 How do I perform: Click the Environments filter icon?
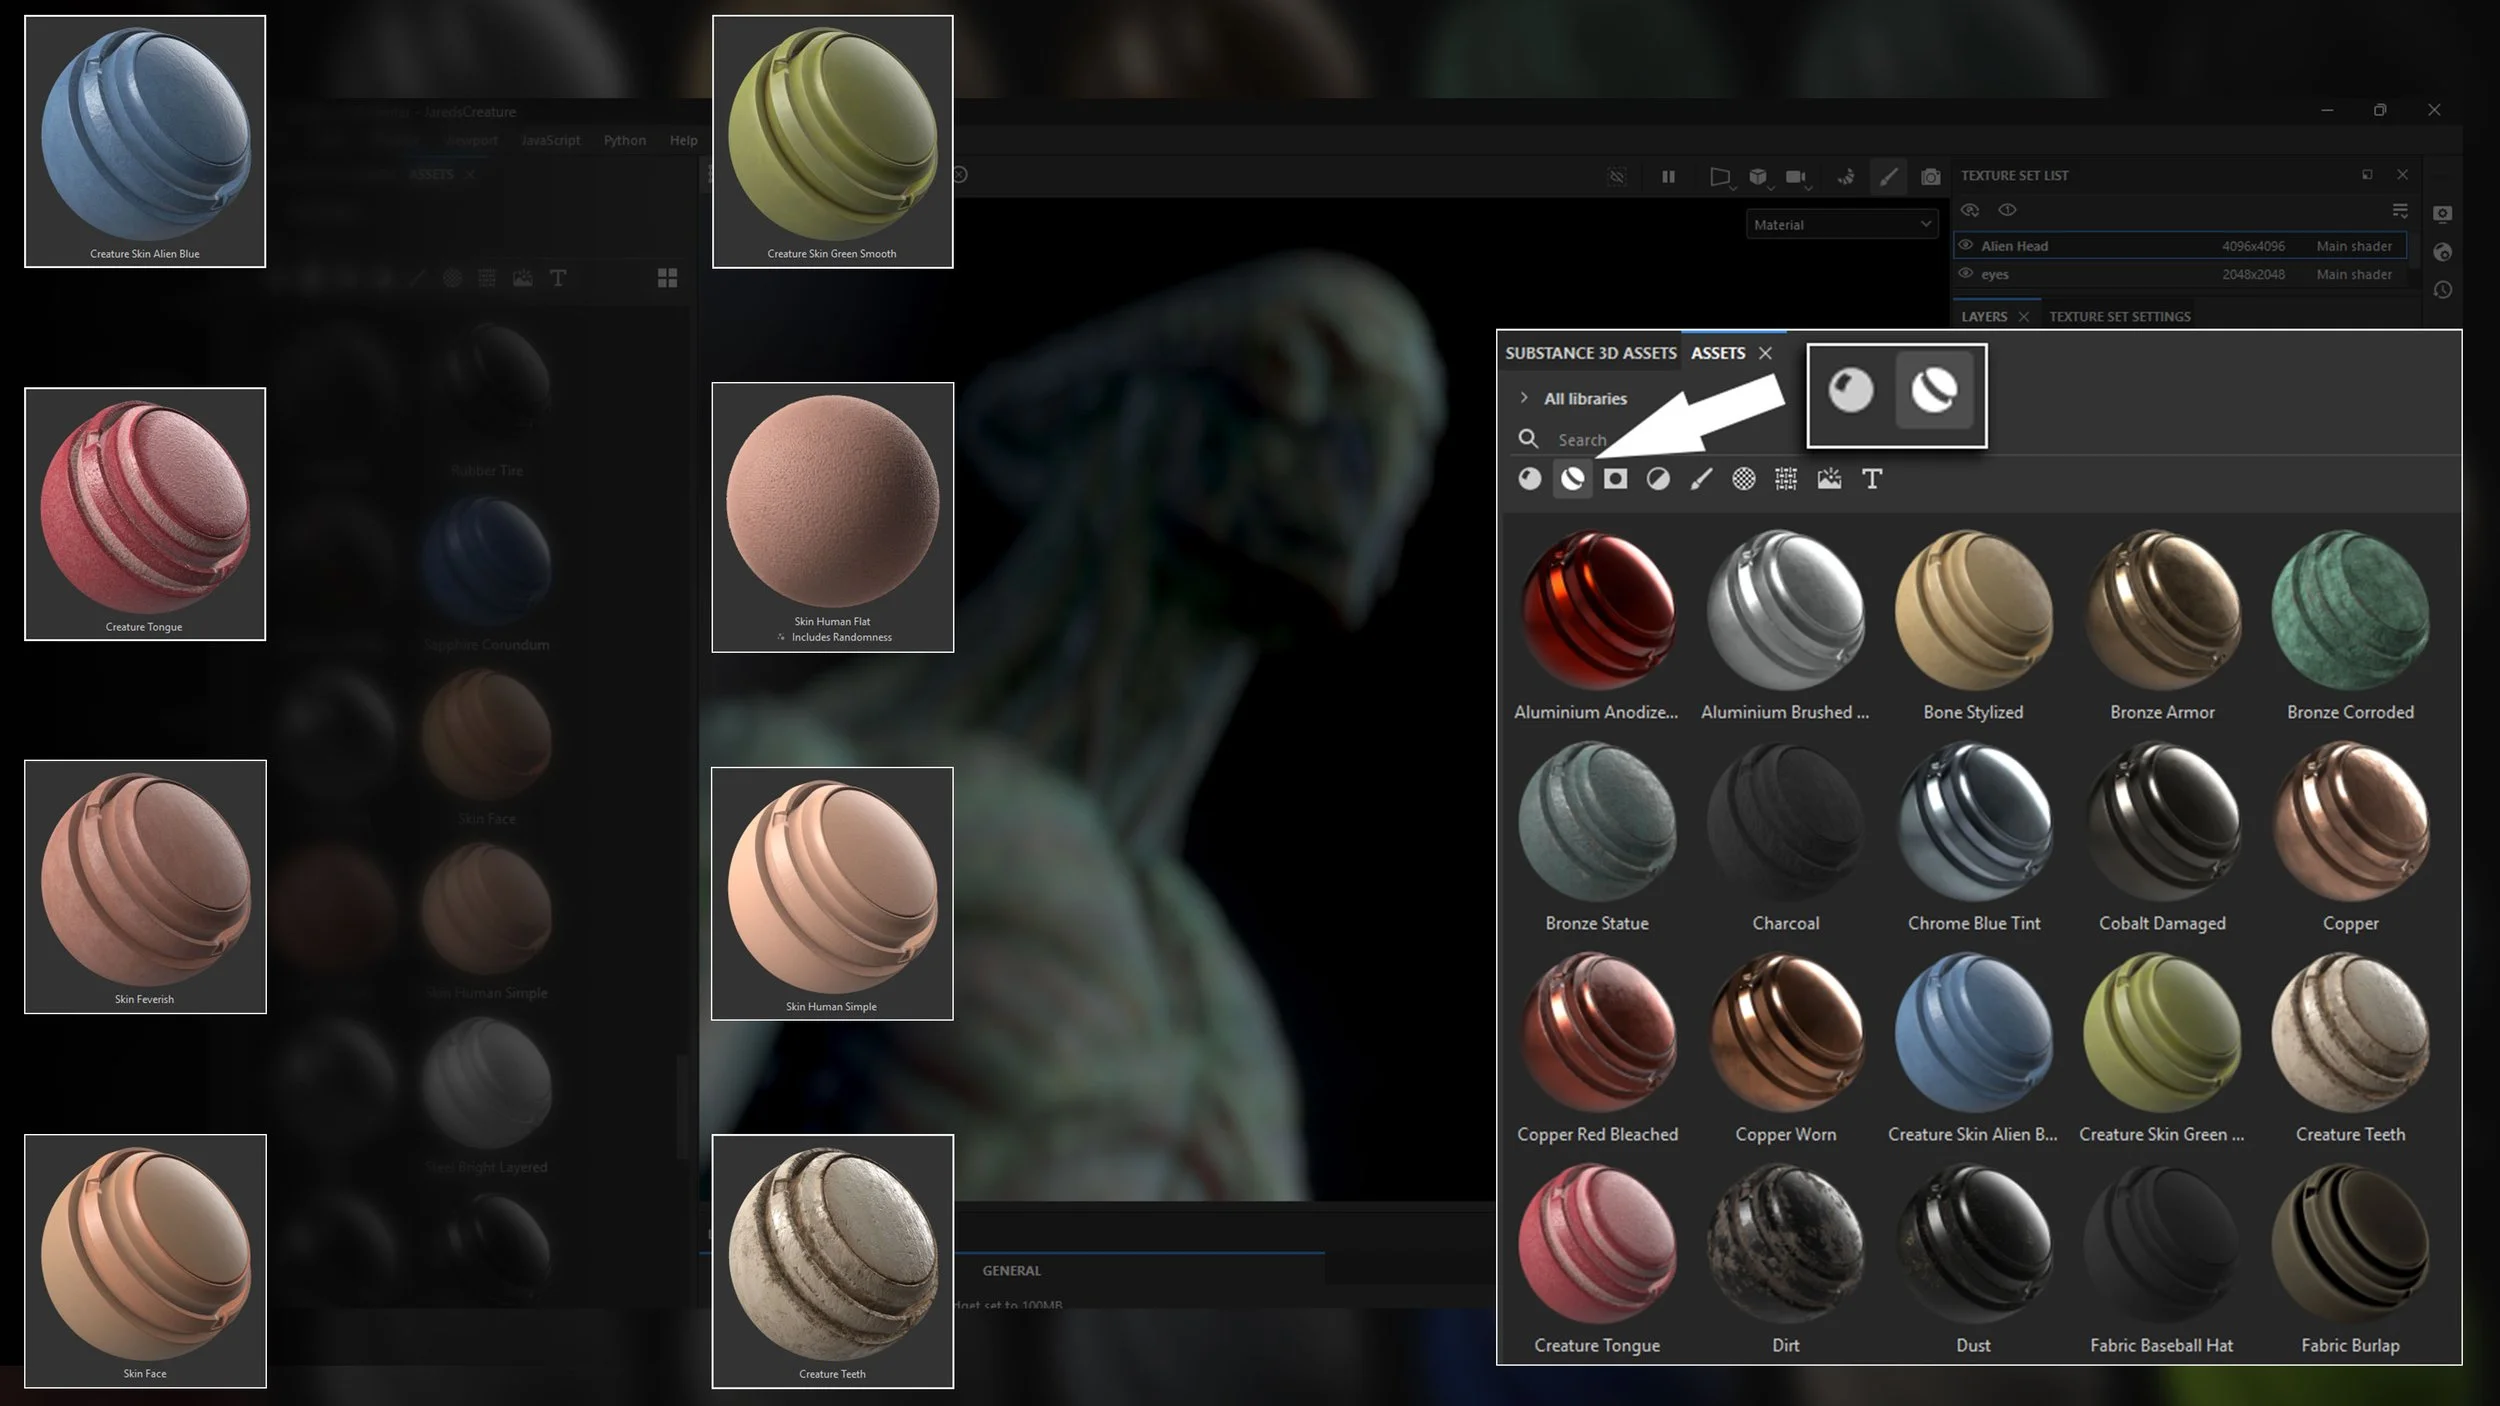coord(1829,479)
